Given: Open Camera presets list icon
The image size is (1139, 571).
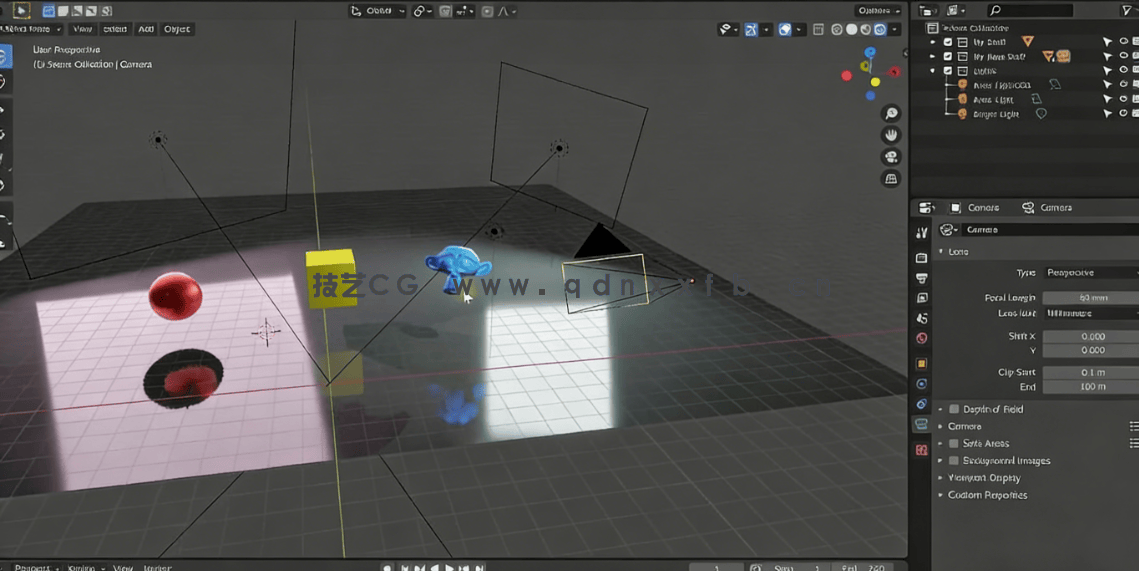Looking at the screenshot, I should 1134,426.
